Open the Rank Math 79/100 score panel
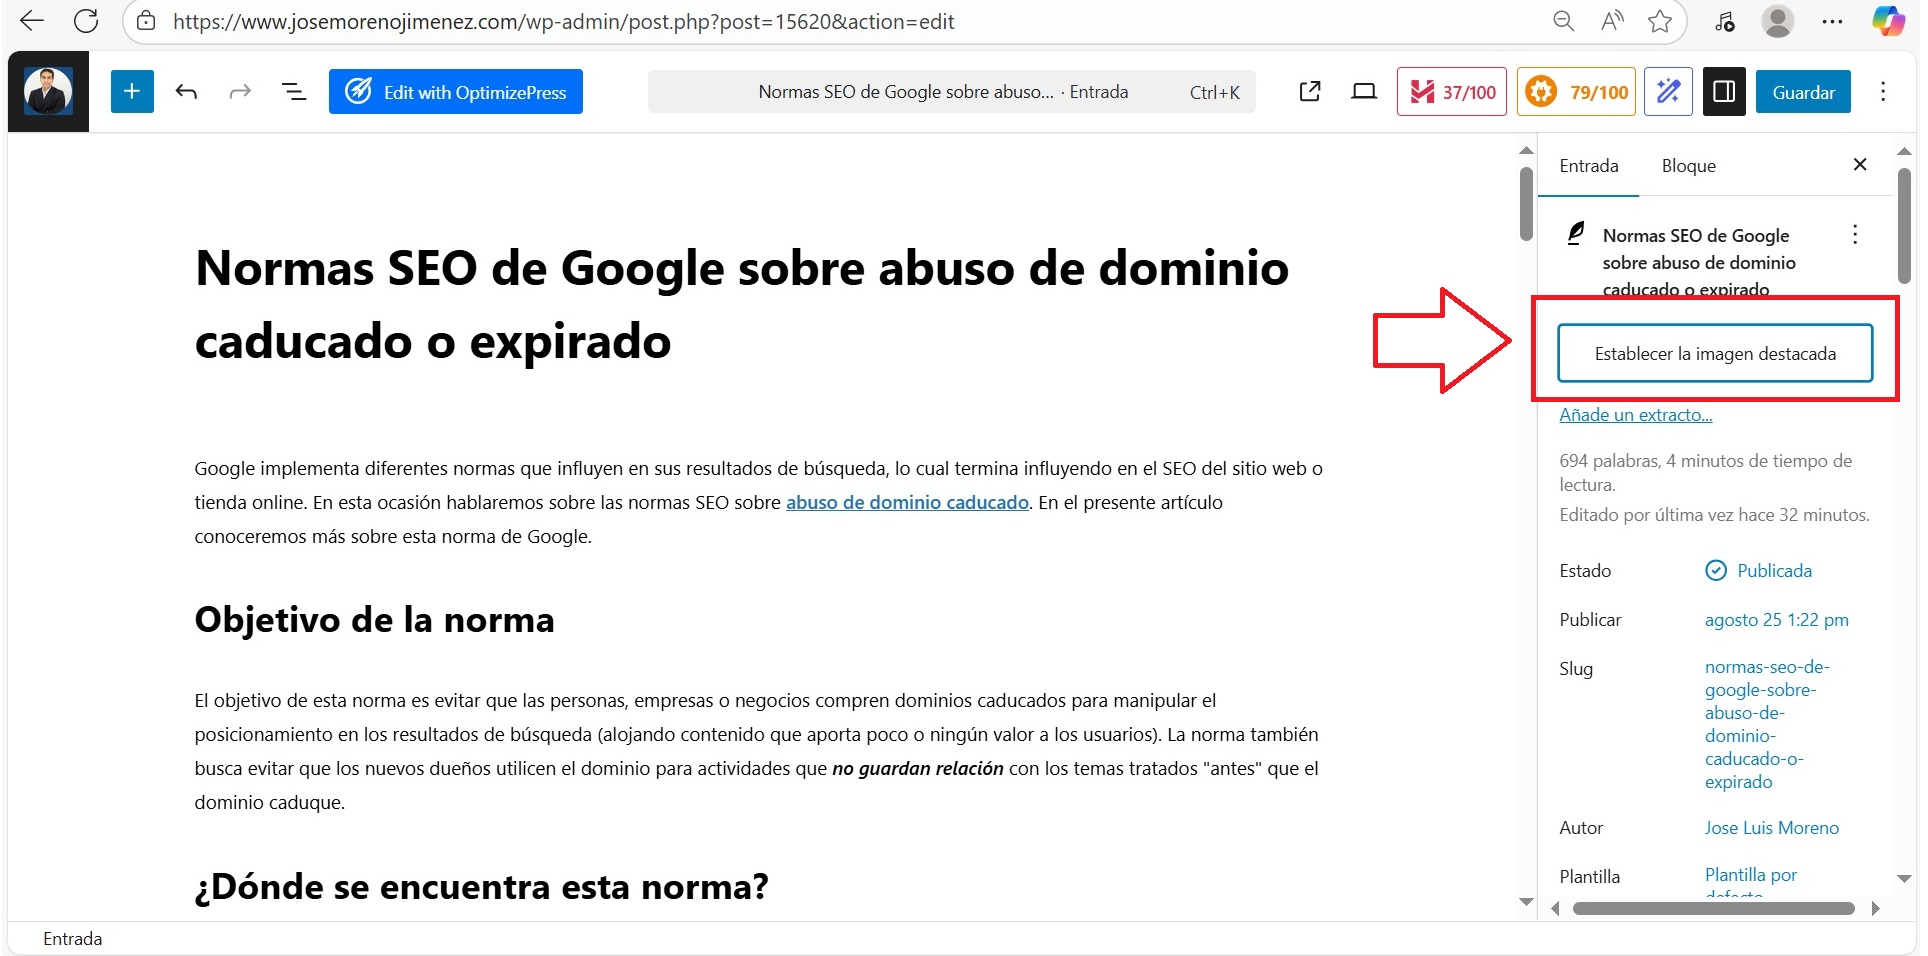This screenshot has height=956, width=1928. (x=1576, y=92)
